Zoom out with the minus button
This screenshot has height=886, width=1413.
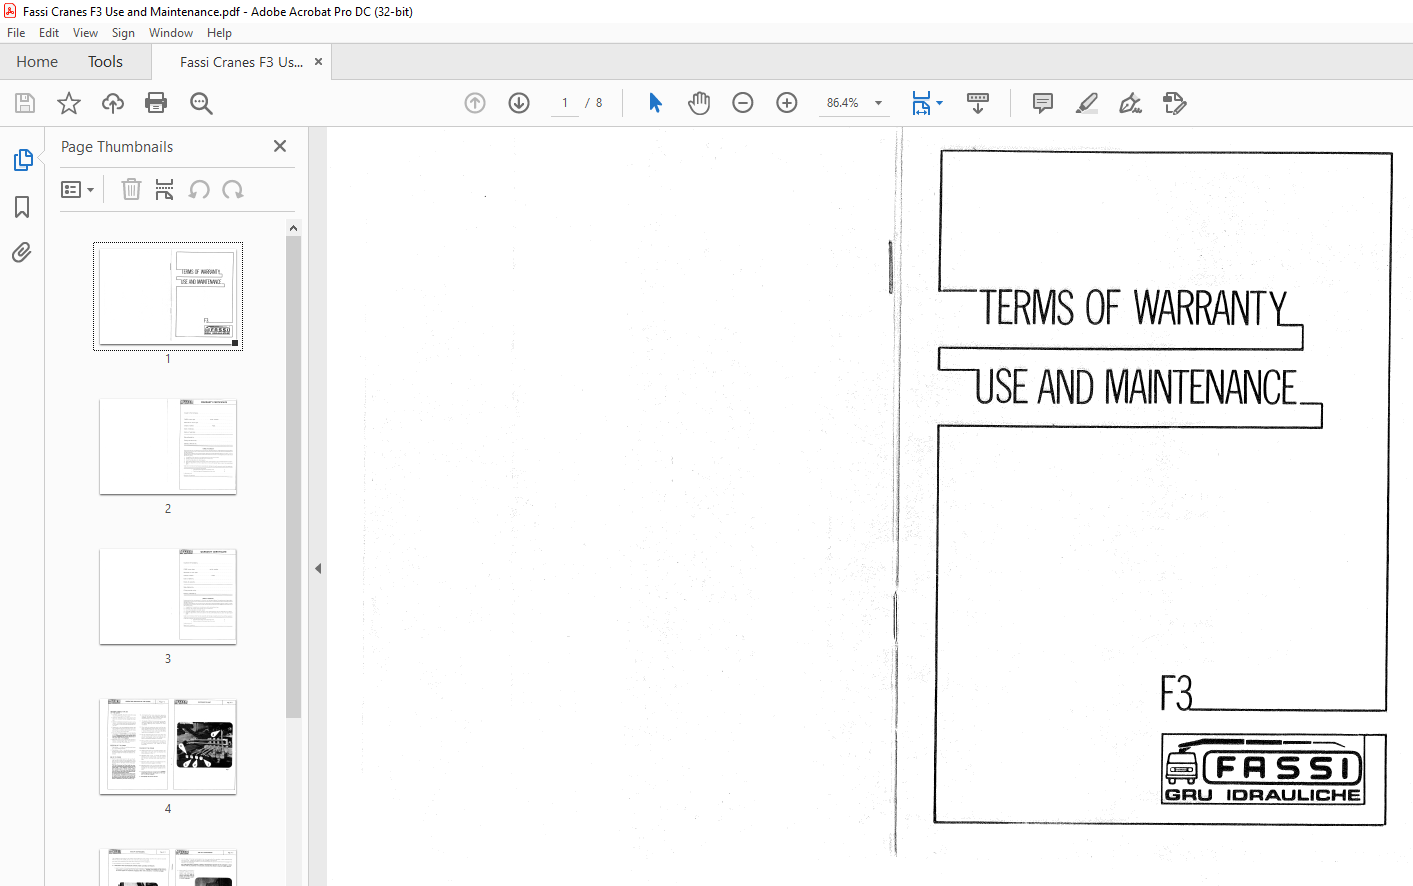(743, 103)
